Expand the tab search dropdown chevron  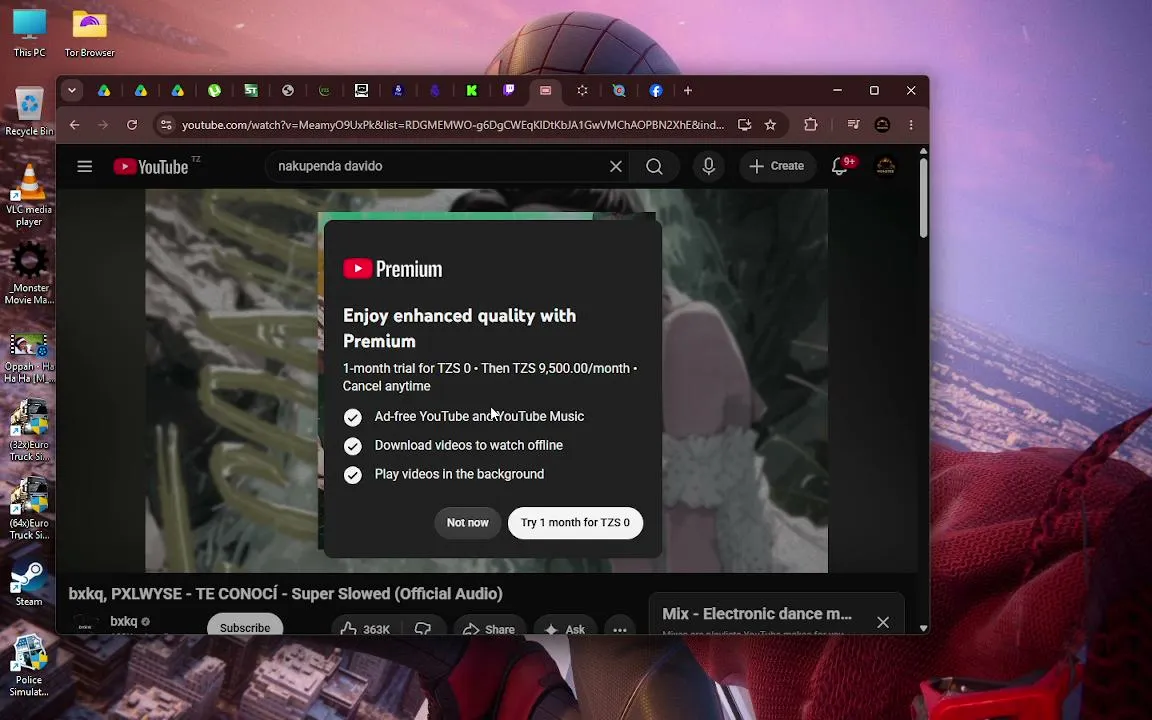pos(72,90)
